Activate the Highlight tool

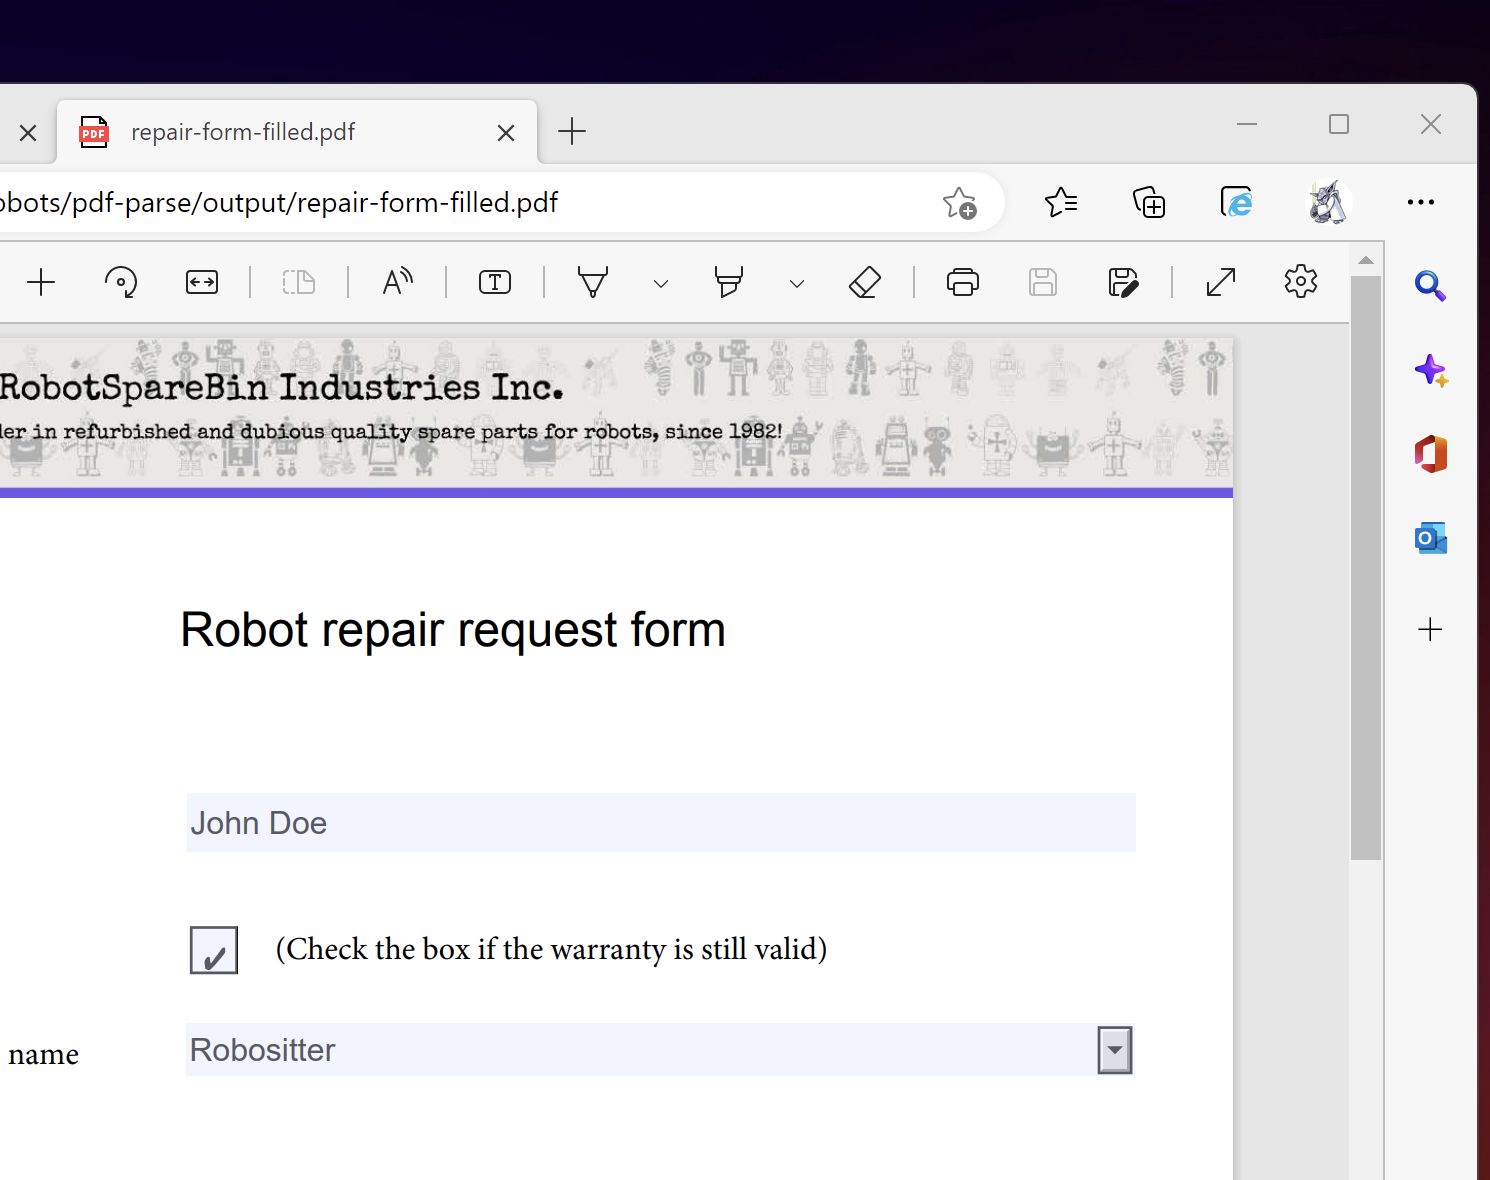[x=728, y=282]
